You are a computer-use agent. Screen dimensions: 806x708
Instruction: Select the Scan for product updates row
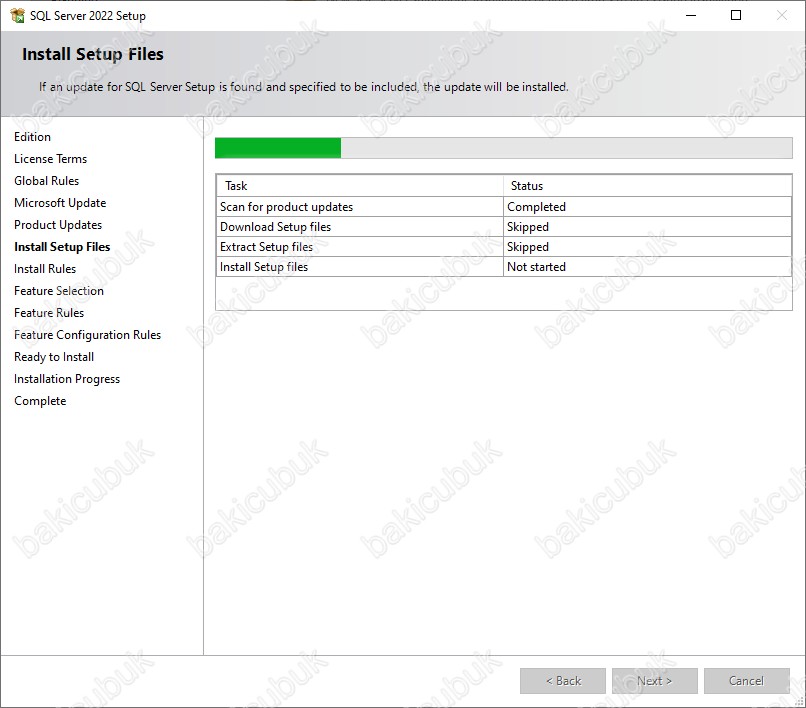click(x=504, y=207)
